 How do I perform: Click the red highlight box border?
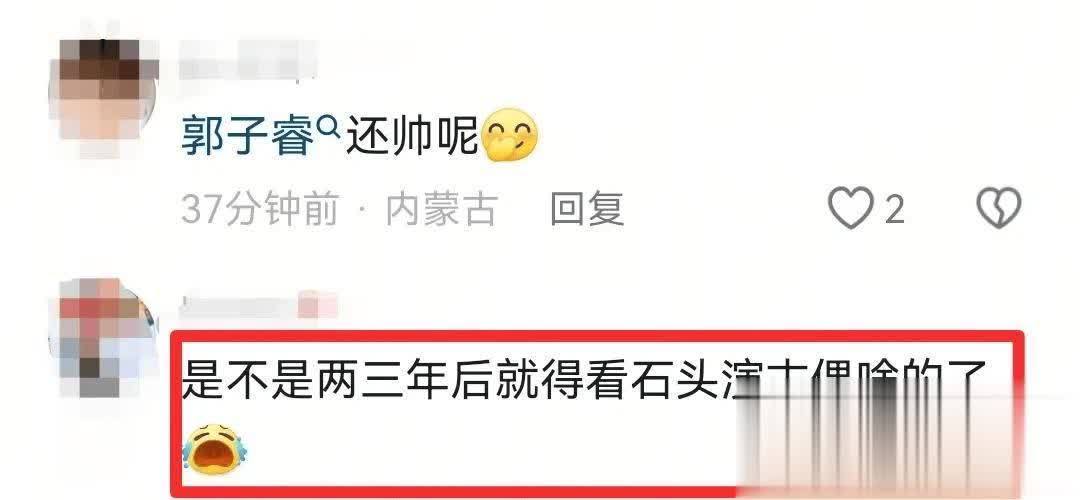pos(596,335)
